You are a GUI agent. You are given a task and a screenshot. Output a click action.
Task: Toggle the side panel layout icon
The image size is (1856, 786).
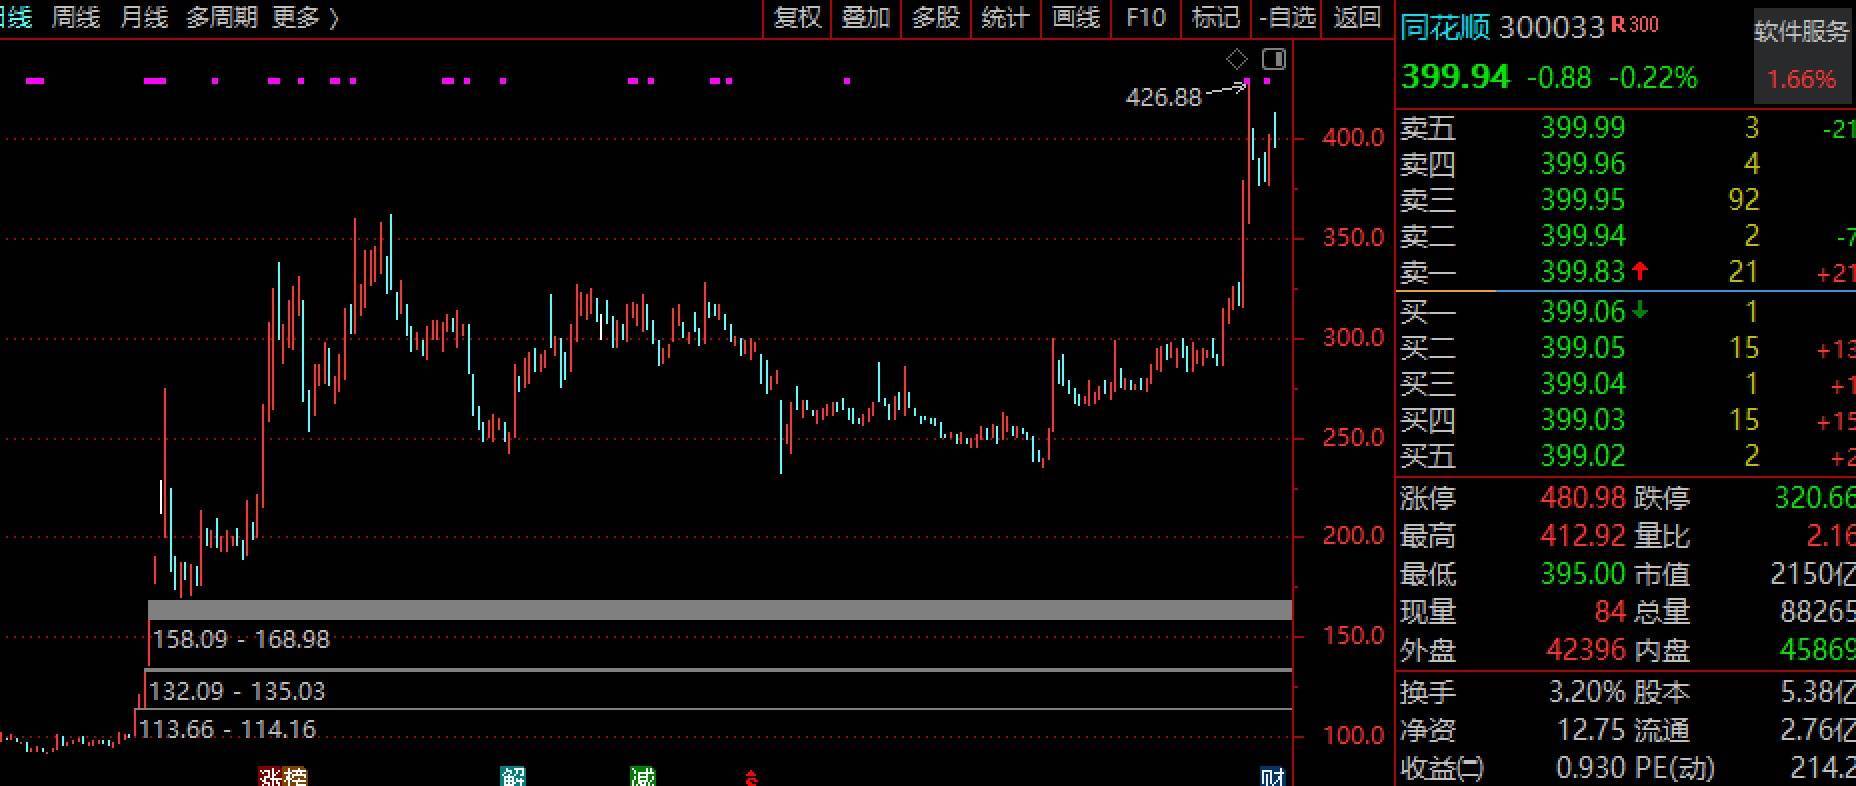click(1273, 59)
